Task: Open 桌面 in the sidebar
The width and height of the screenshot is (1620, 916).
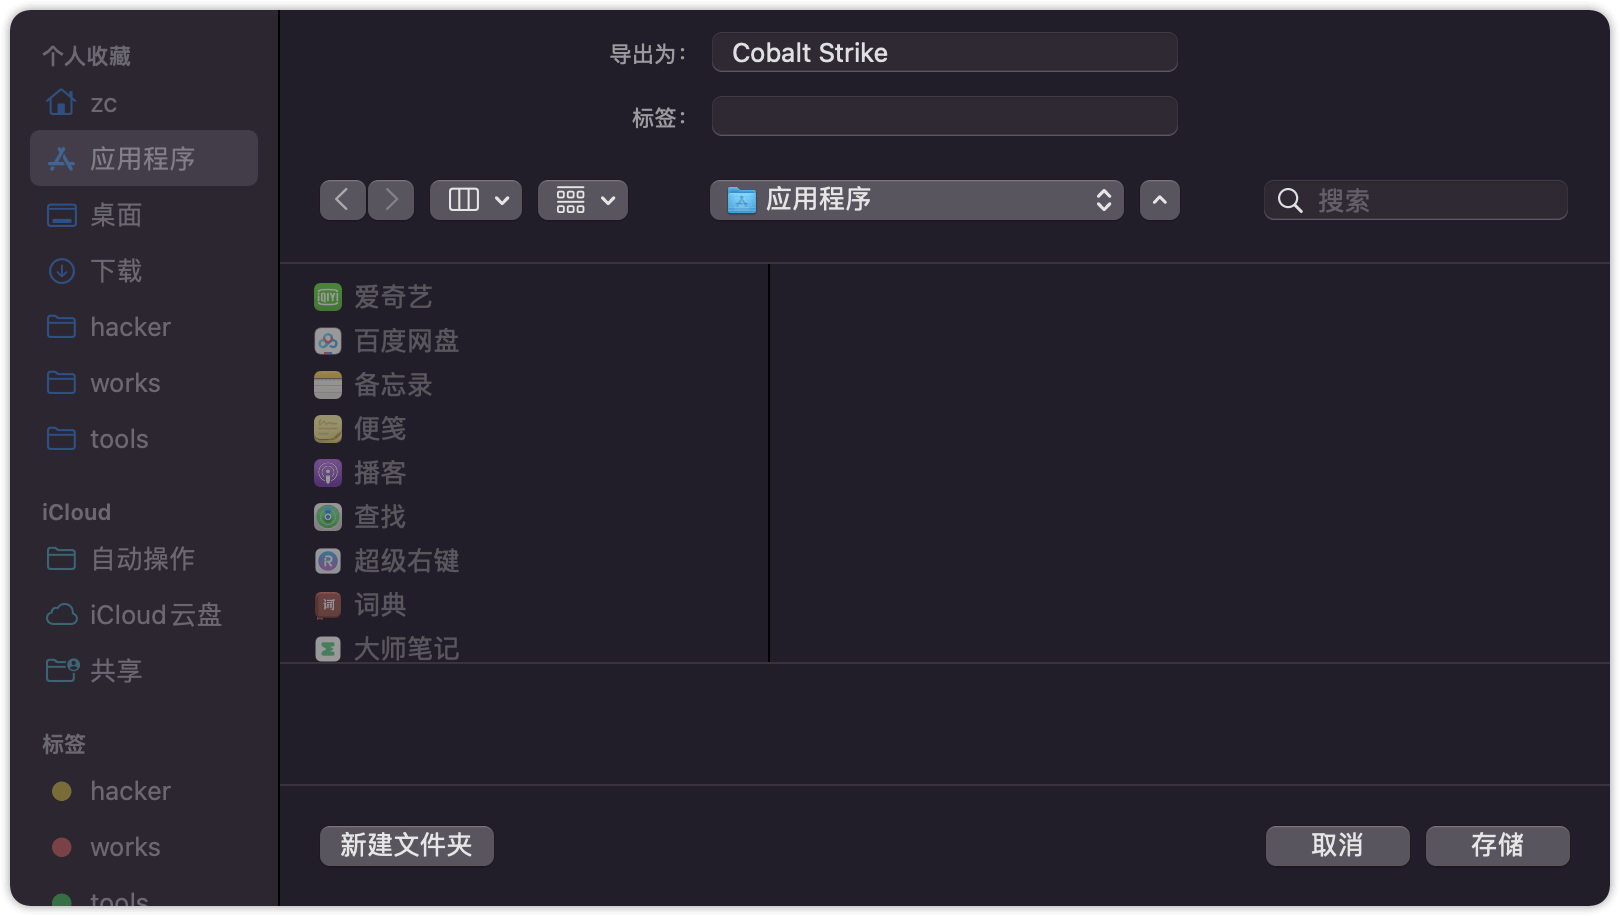Action: tap(116, 215)
